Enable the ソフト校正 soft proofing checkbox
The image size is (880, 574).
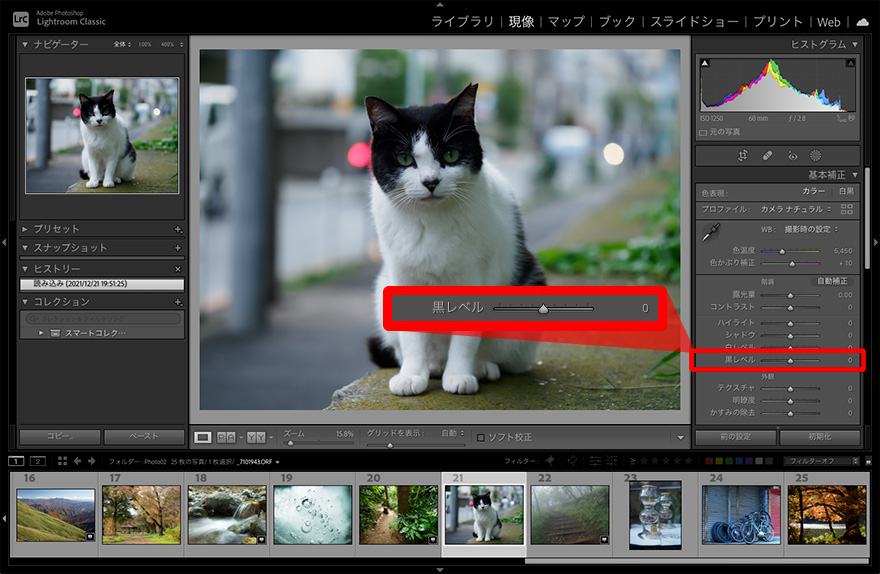click(481, 437)
